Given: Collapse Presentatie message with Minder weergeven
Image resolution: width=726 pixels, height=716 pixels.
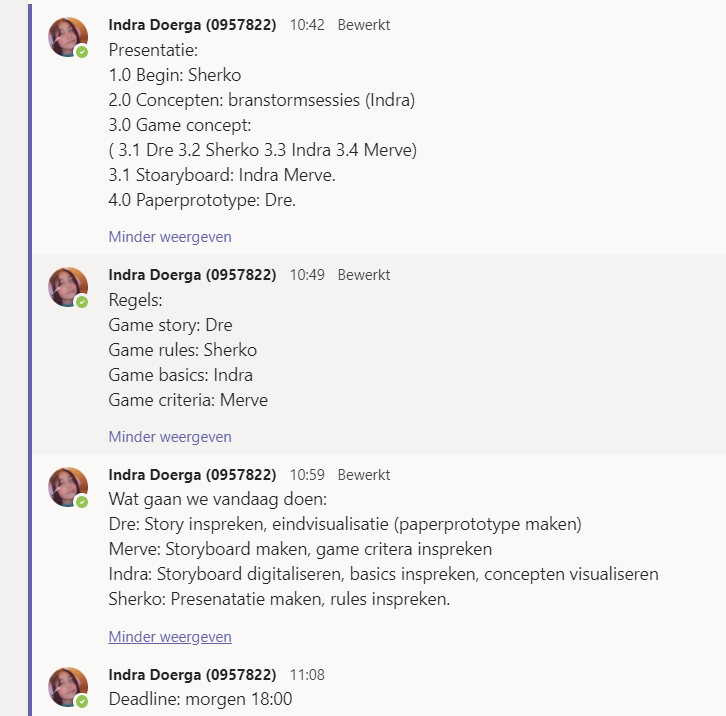Looking at the screenshot, I should point(170,237).
